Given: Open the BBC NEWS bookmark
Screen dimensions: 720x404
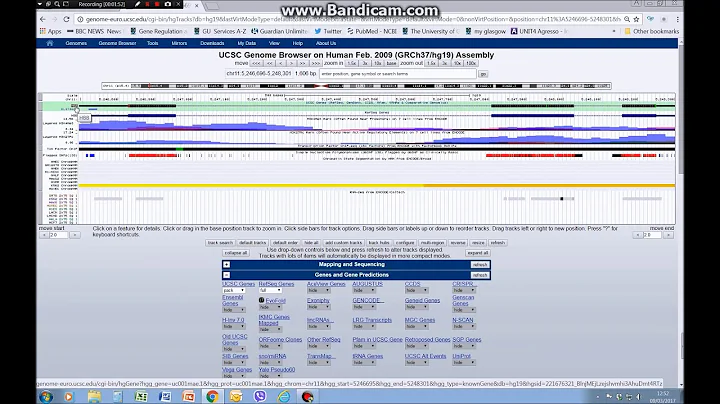Looking at the screenshot, I should tap(94, 31).
